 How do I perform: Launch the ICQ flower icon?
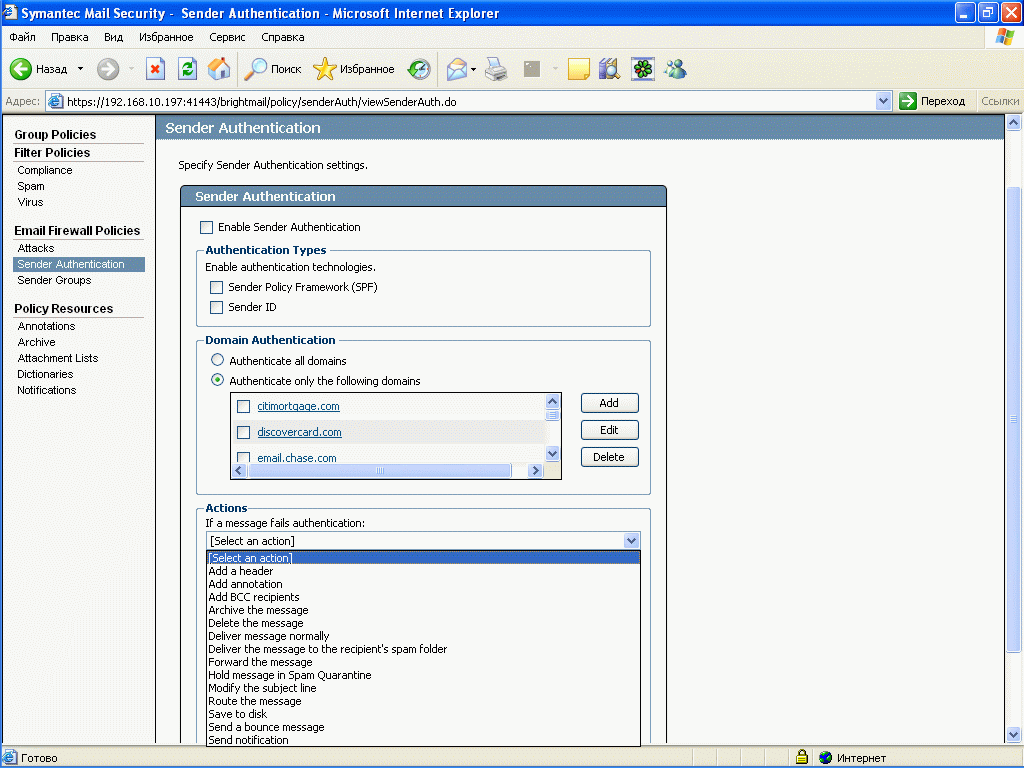click(643, 69)
